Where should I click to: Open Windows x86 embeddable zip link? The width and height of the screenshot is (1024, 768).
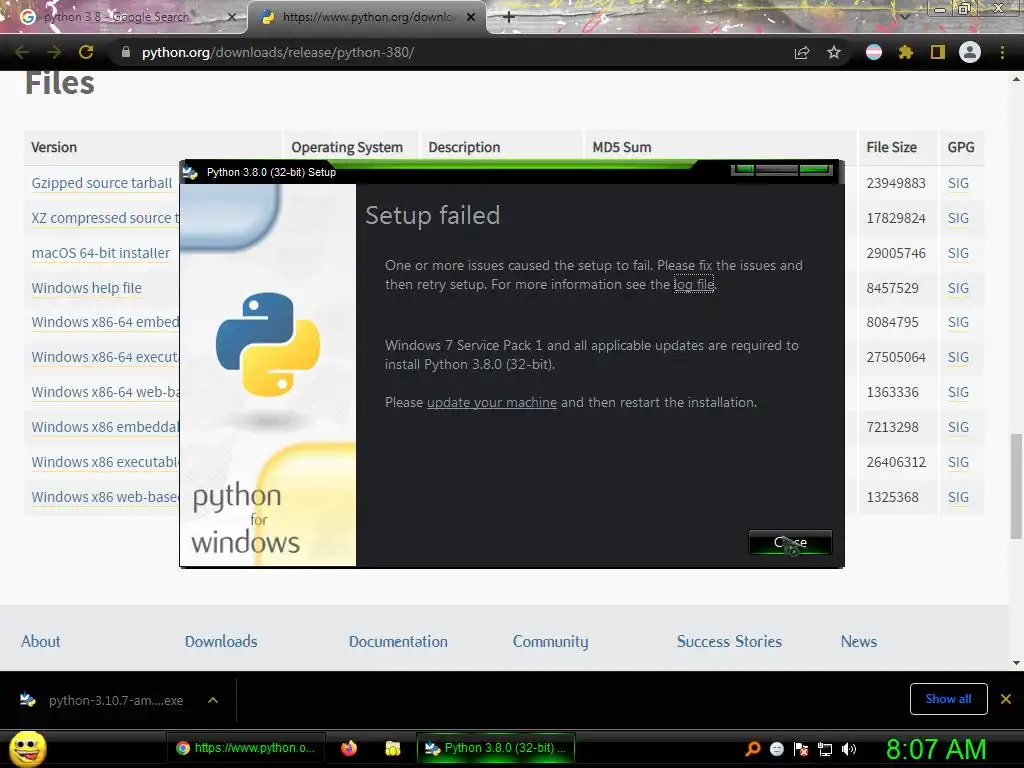[x=104, y=427]
